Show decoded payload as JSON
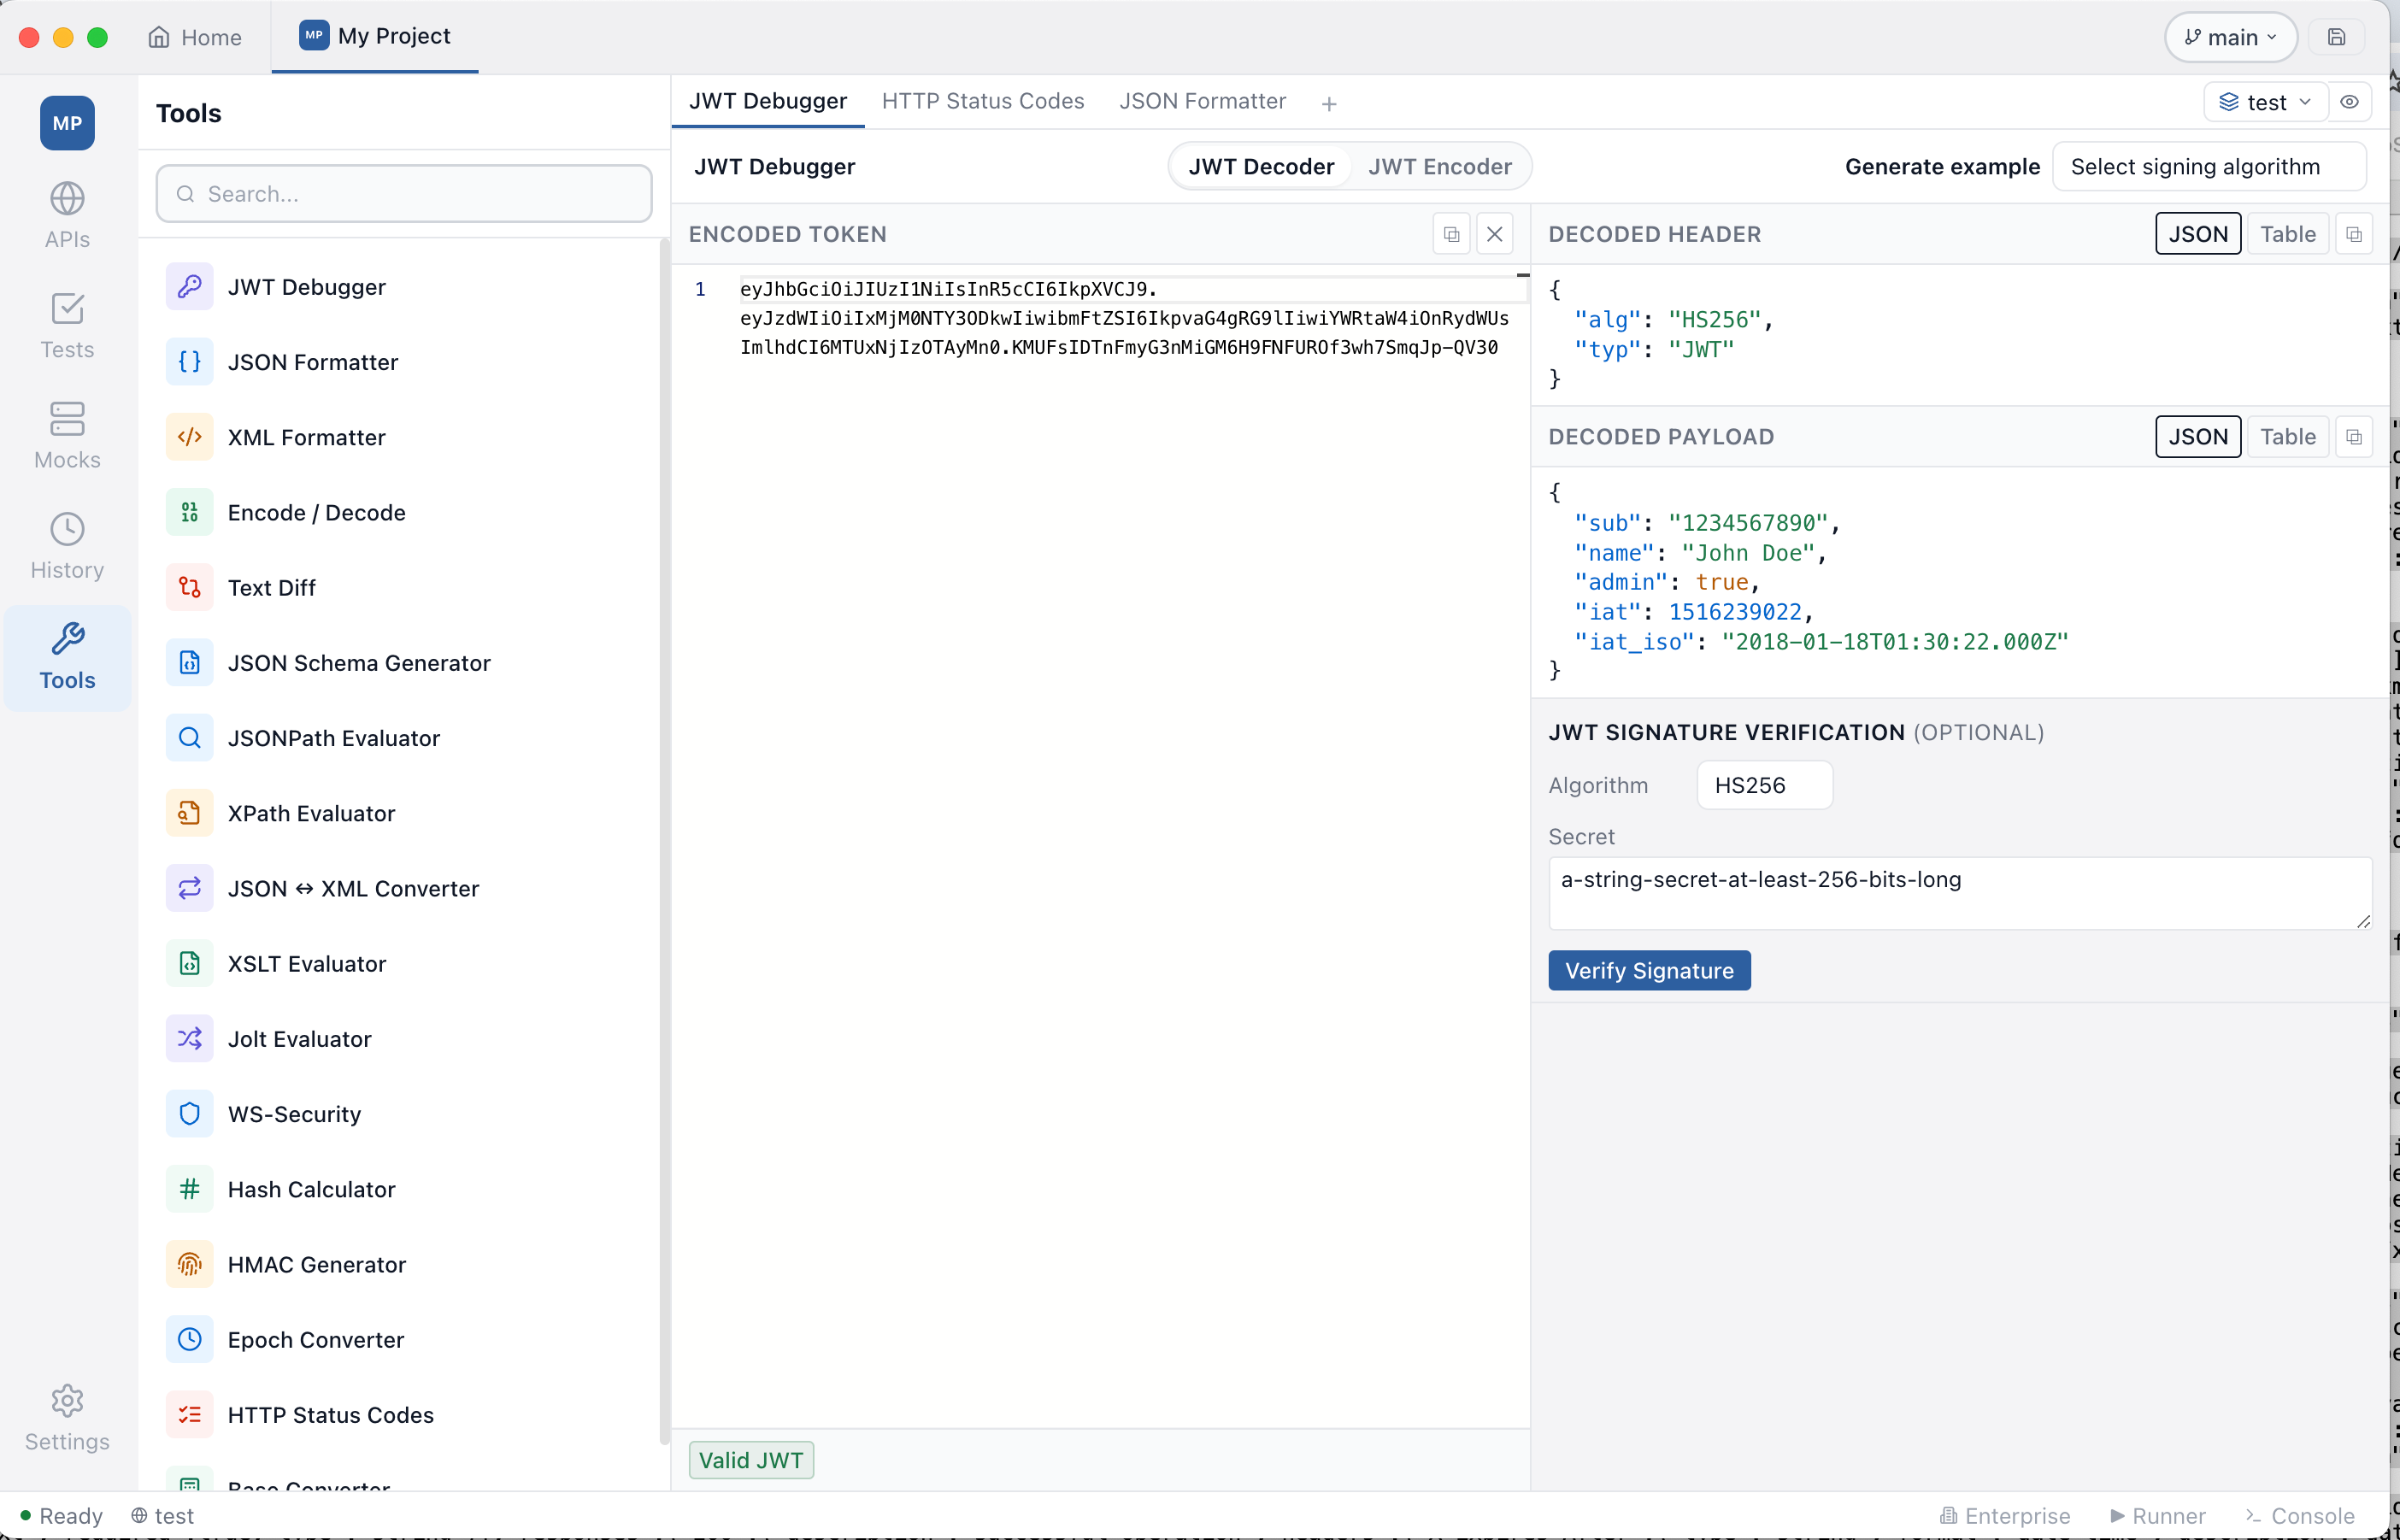 2198,437
